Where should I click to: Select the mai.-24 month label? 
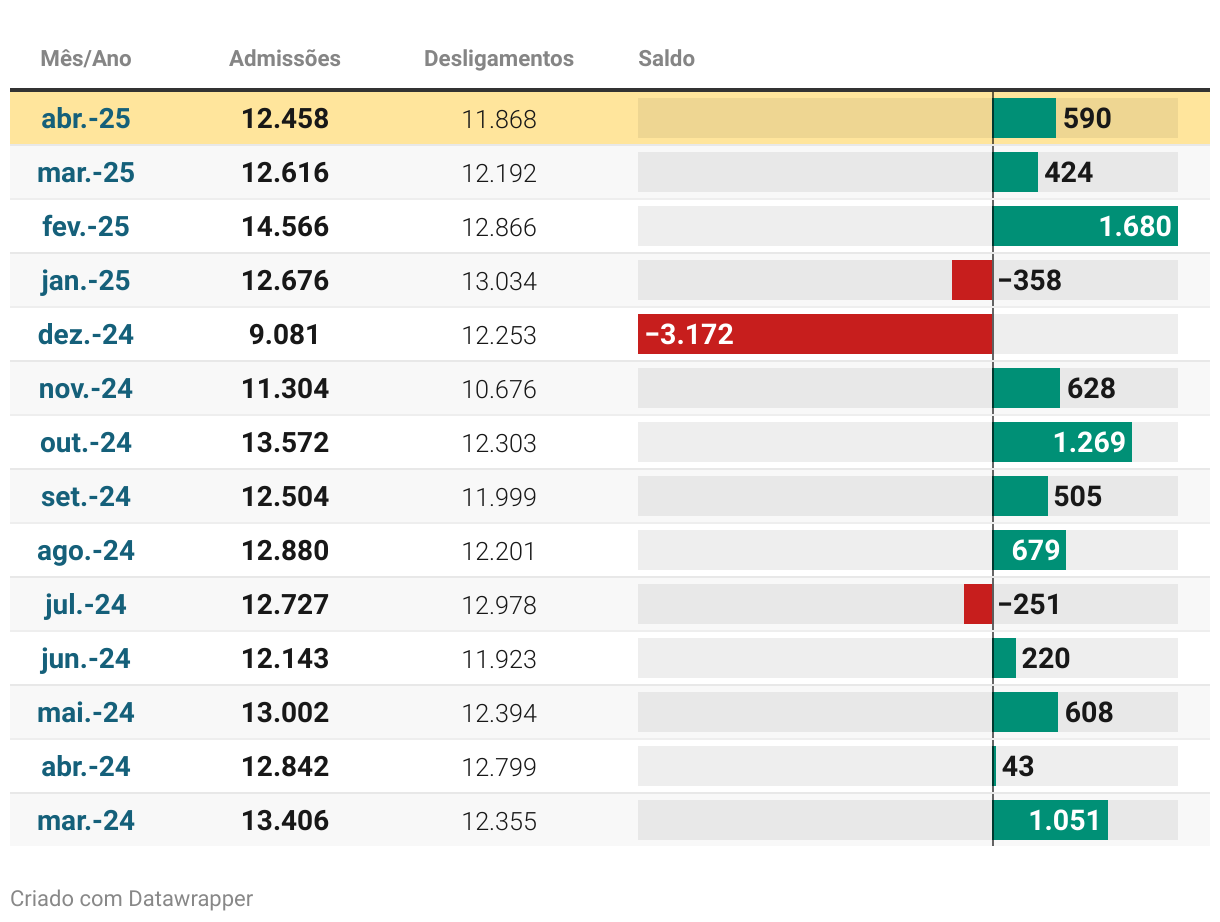[85, 713]
